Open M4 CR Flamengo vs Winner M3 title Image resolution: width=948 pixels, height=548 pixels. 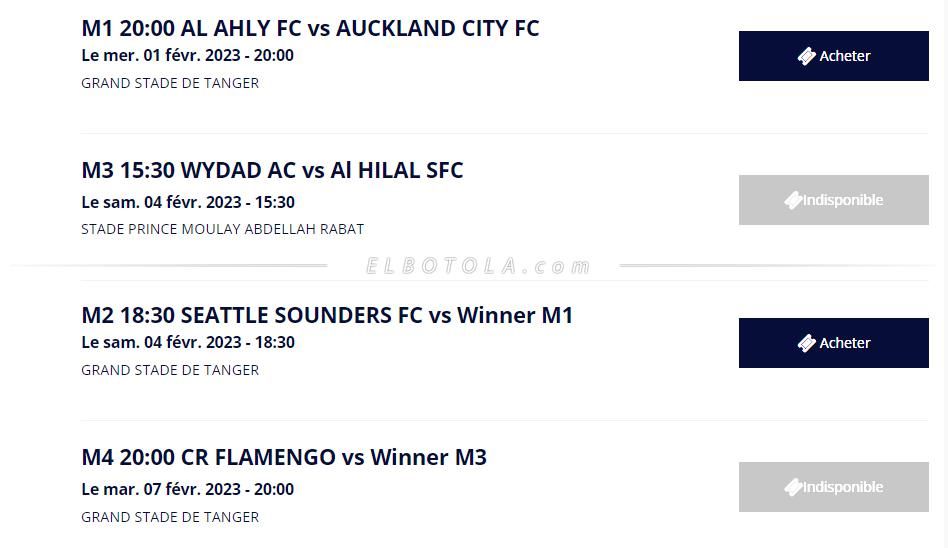coord(284,457)
